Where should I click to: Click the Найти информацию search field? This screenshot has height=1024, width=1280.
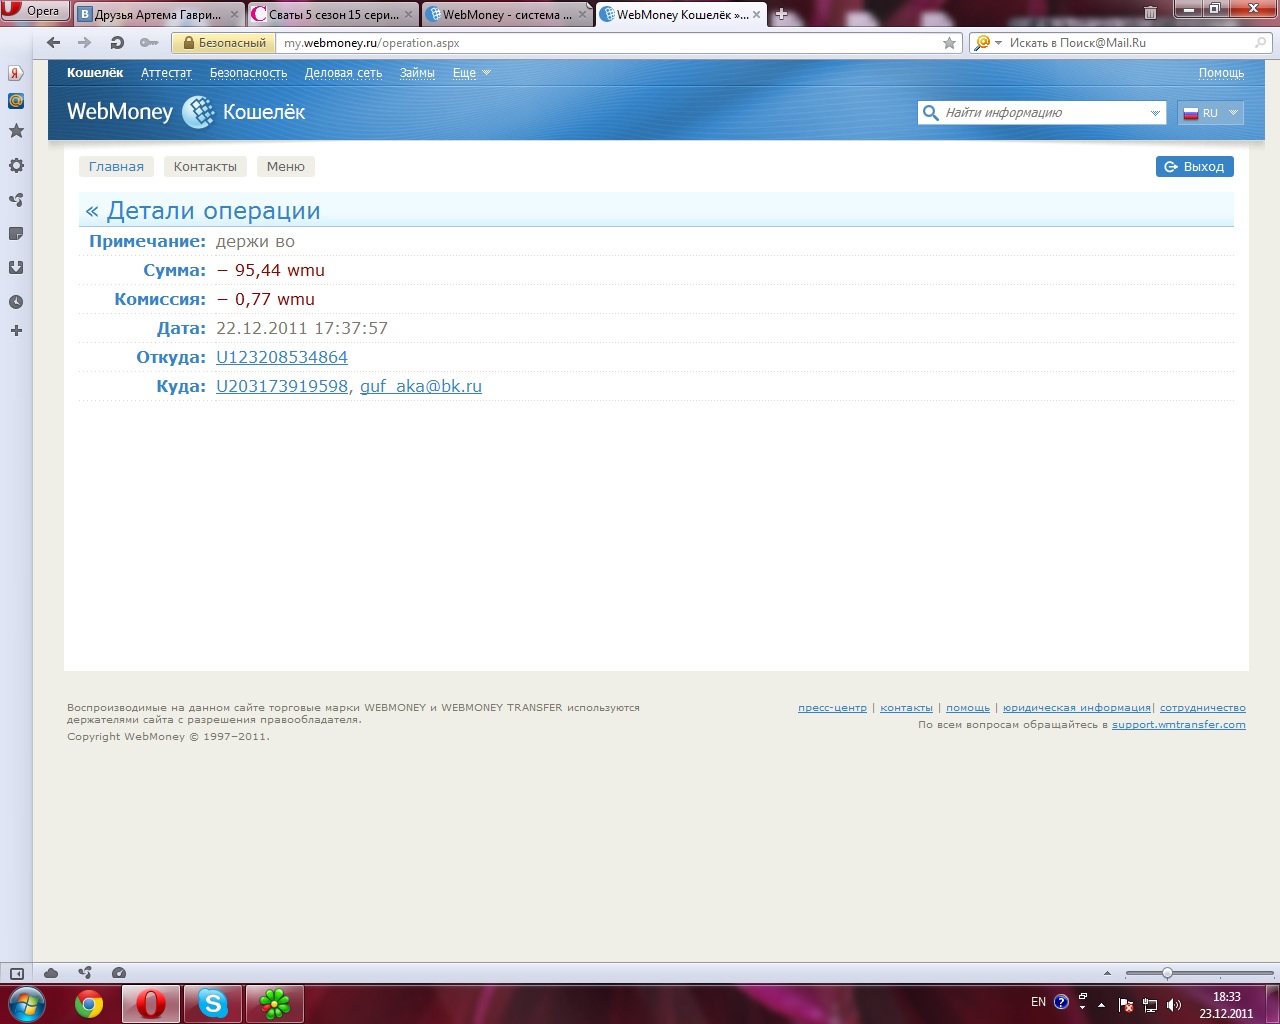click(1040, 113)
